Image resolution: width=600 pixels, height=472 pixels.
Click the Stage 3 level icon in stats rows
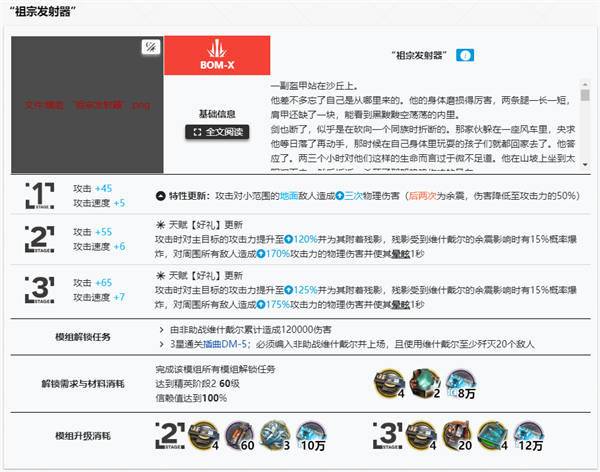pos(40,290)
